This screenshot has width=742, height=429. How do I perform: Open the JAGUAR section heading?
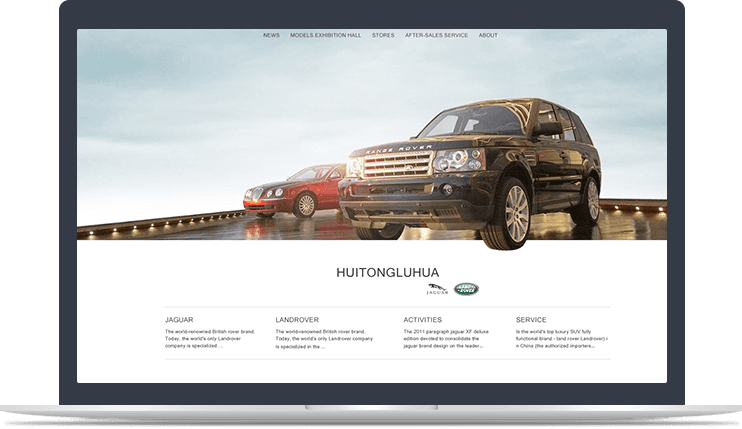coord(179,320)
